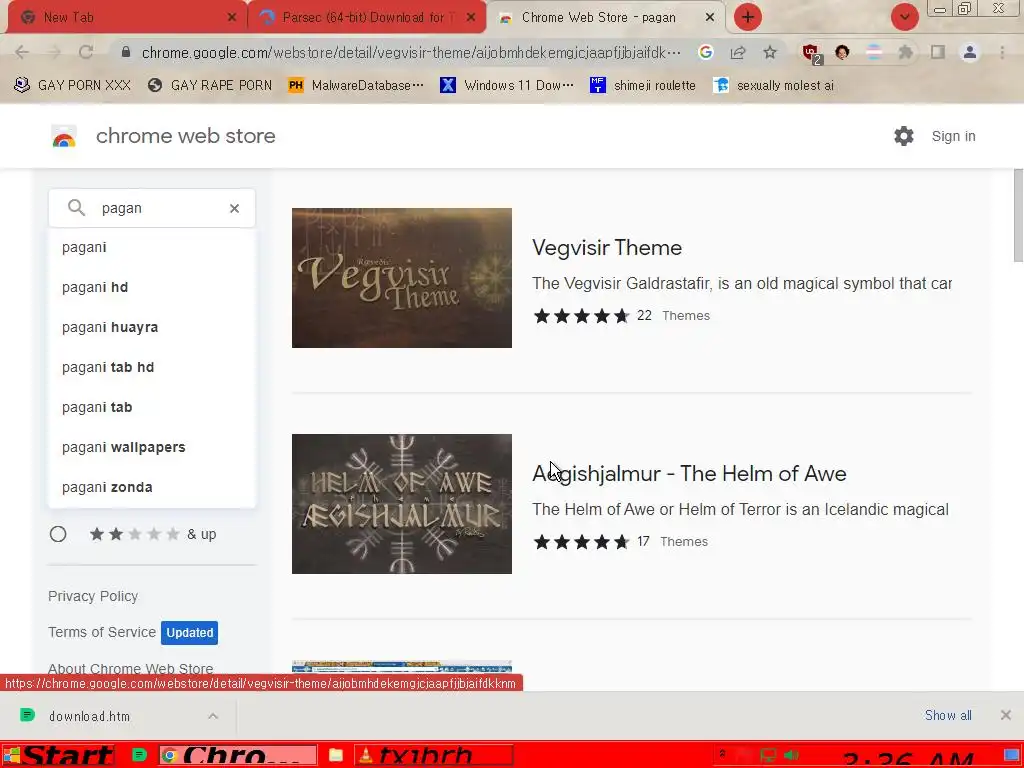Click the Vegvisir Theme thumbnail image
The height and width of the screenshot is (768, 1024).
[402, 278]
